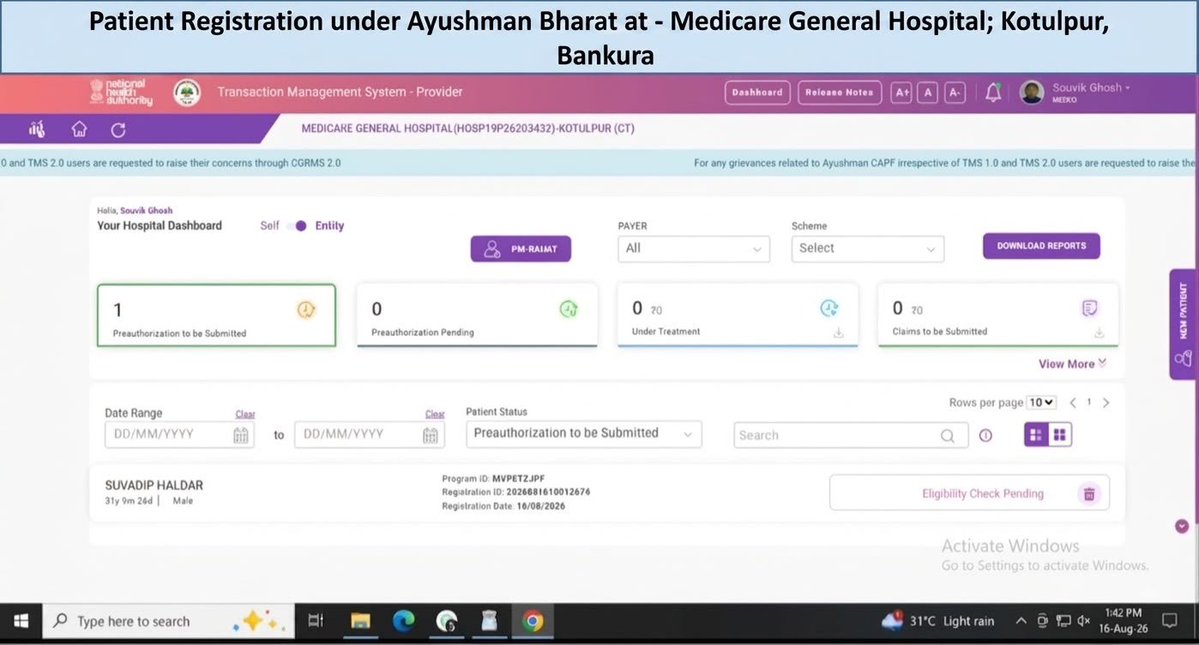This screenshot has height=645, width=1199.
Task: Click Medicare General Hospital breadcrumb text
Action: pyautogui.click(x=467, y=128)
